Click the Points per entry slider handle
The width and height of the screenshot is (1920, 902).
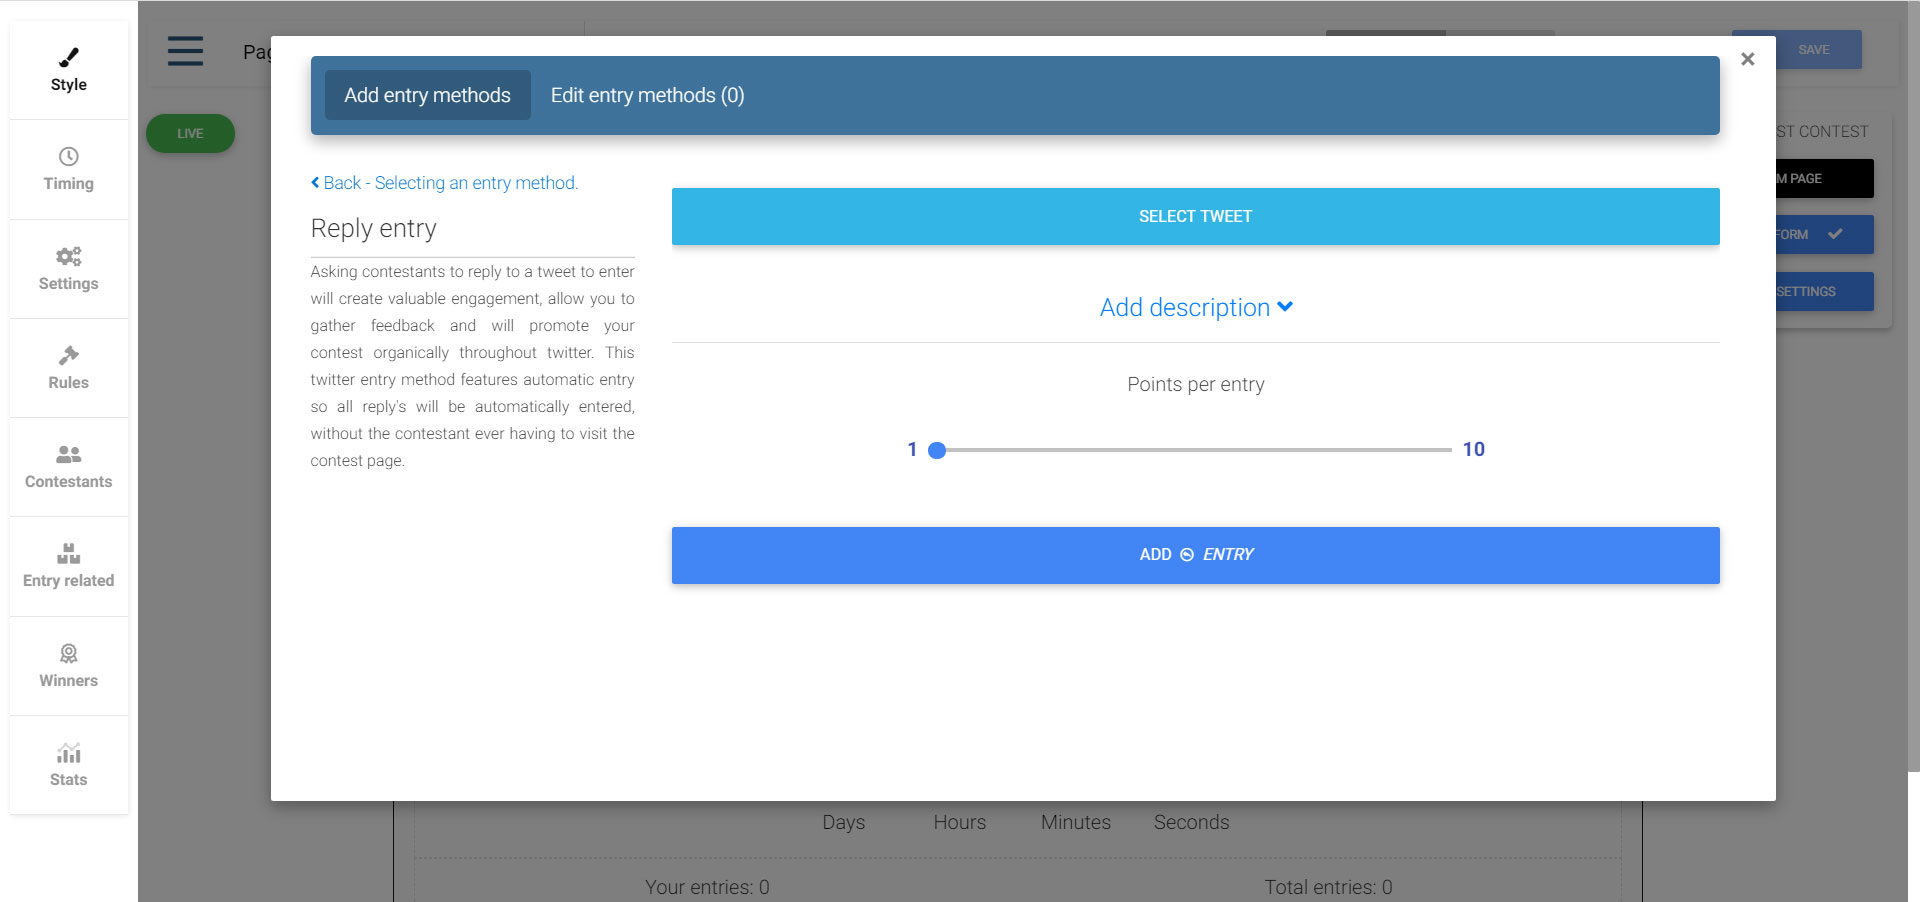(x=937, y=450)
